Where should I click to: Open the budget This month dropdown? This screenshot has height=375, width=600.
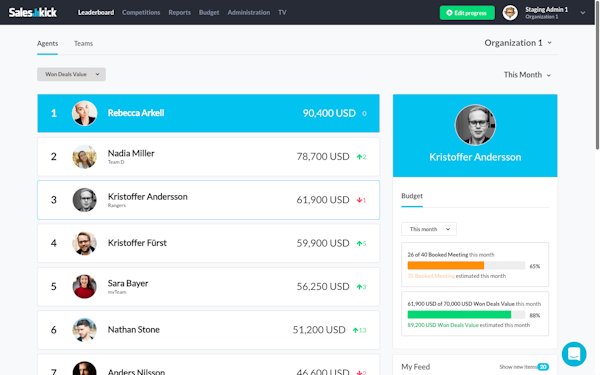(429, 229)
